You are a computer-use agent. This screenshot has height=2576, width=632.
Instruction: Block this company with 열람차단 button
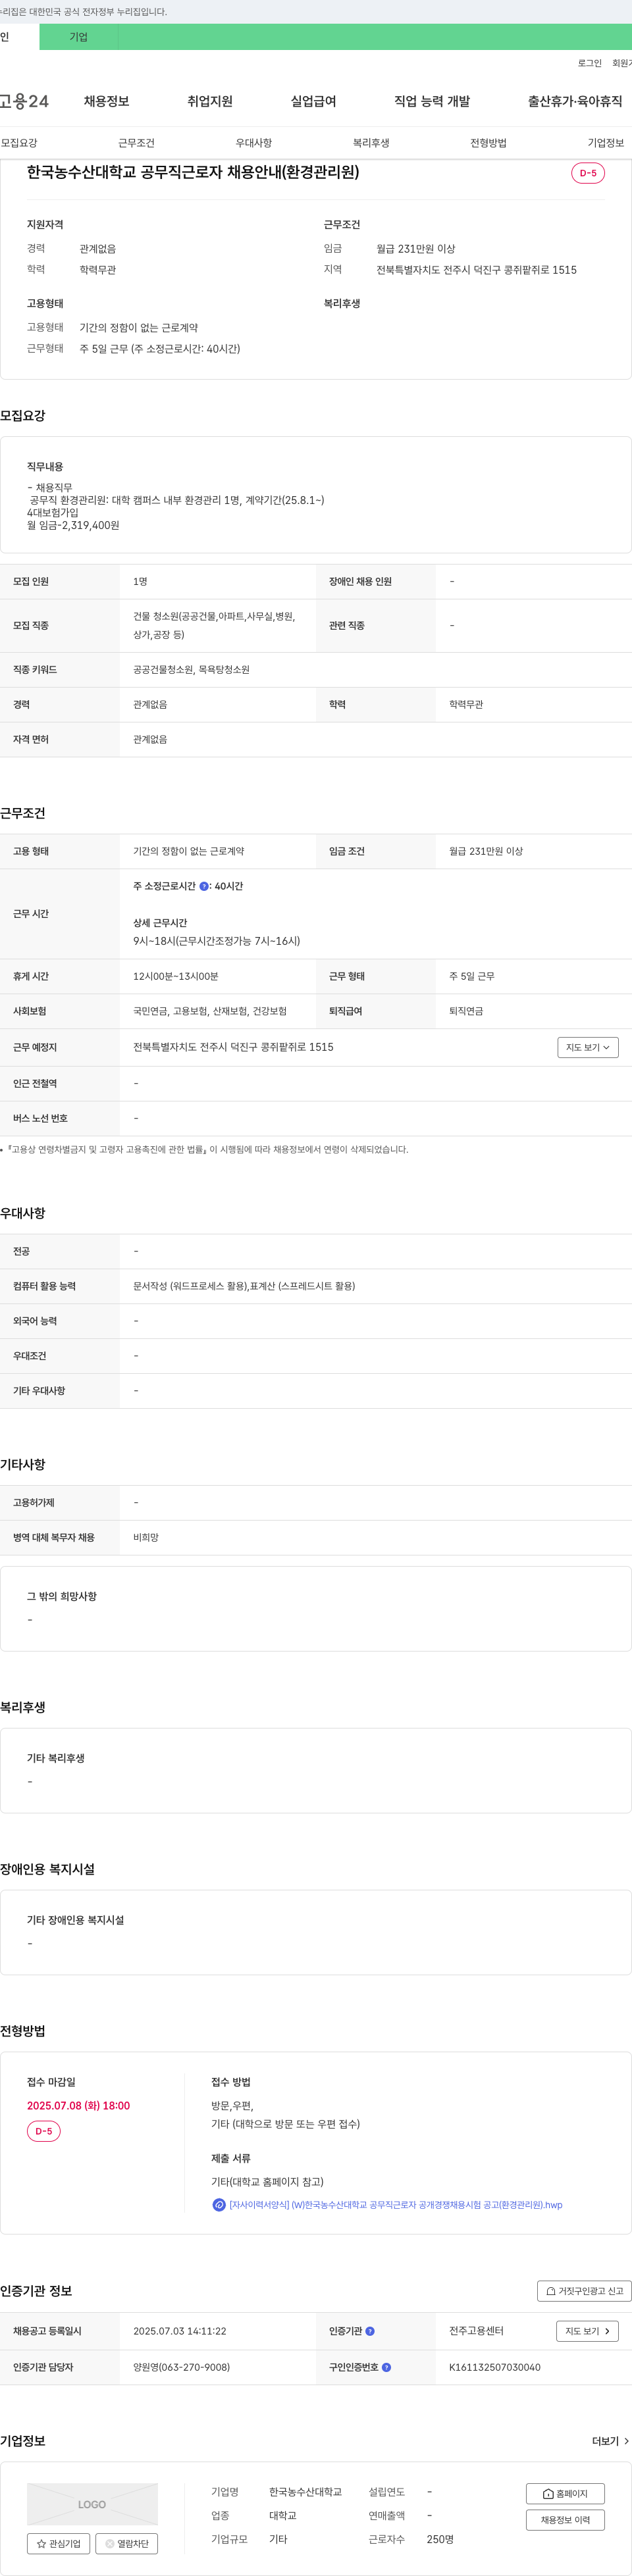(127, 2543)
